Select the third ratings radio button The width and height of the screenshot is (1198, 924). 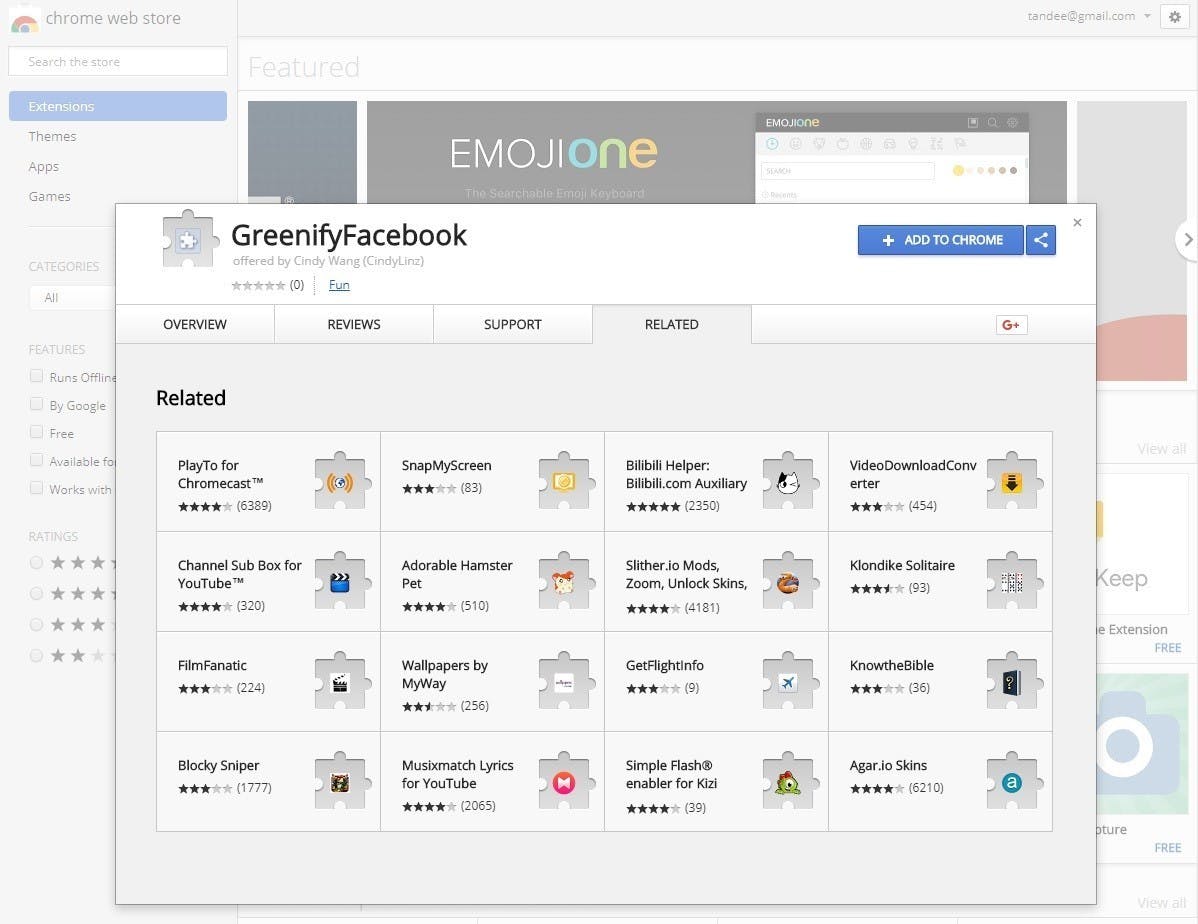36,625
